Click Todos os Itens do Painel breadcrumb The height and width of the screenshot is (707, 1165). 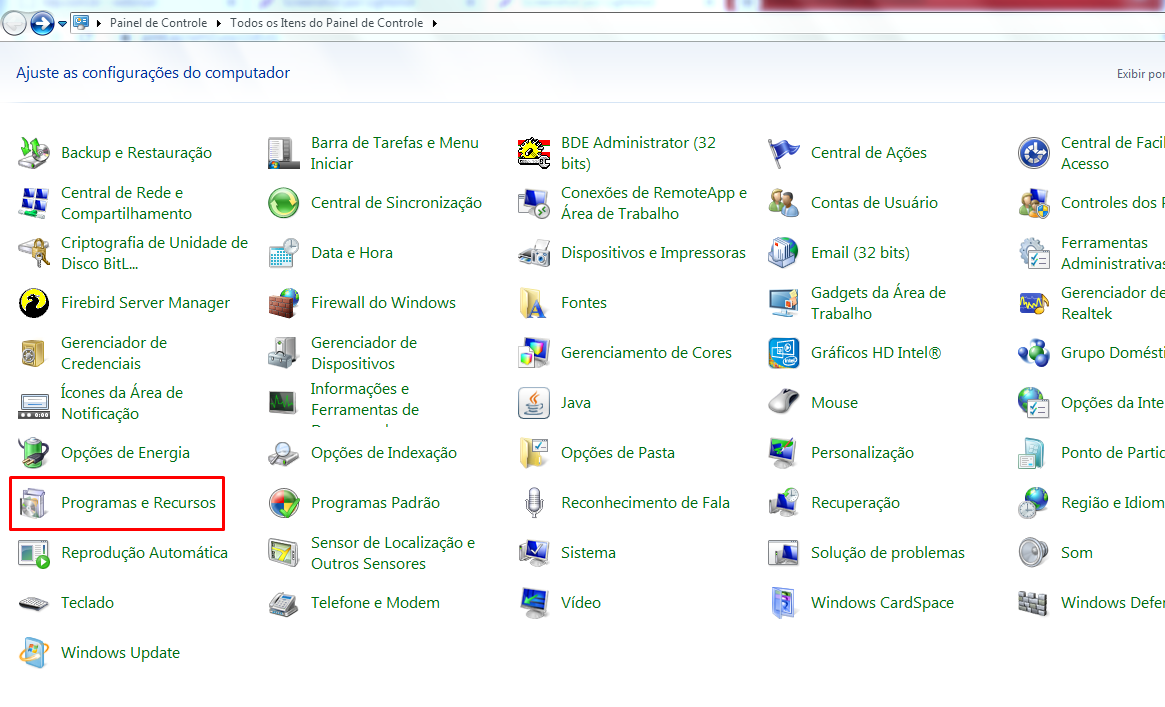pyautogui.click(x=326, y=23)
